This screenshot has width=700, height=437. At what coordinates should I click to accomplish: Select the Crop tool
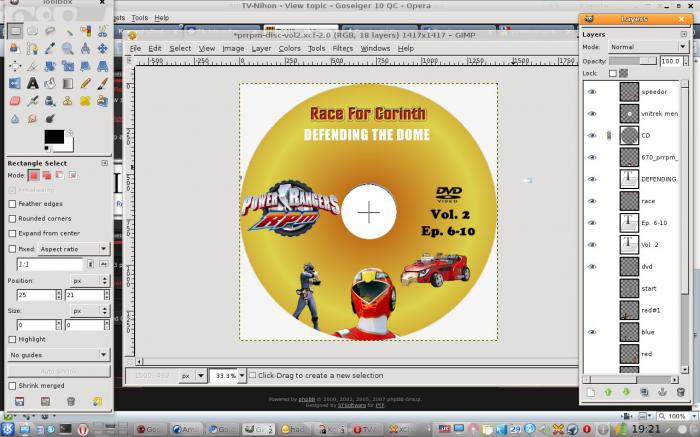click(32, 66)
